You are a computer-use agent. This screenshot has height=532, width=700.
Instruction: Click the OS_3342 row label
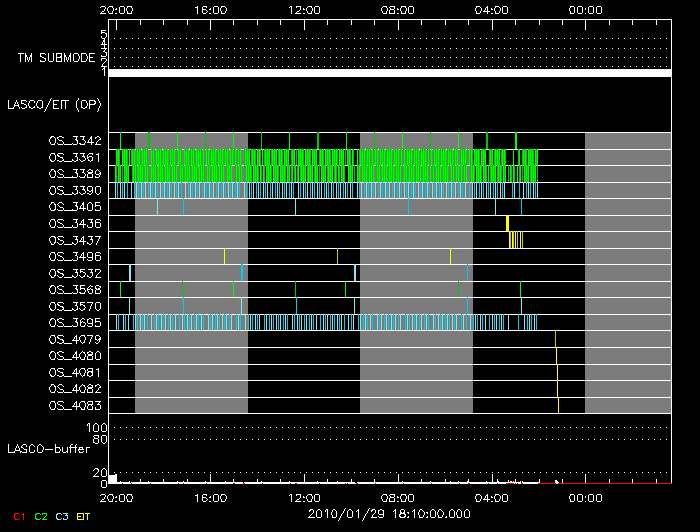tap(74, 141)
